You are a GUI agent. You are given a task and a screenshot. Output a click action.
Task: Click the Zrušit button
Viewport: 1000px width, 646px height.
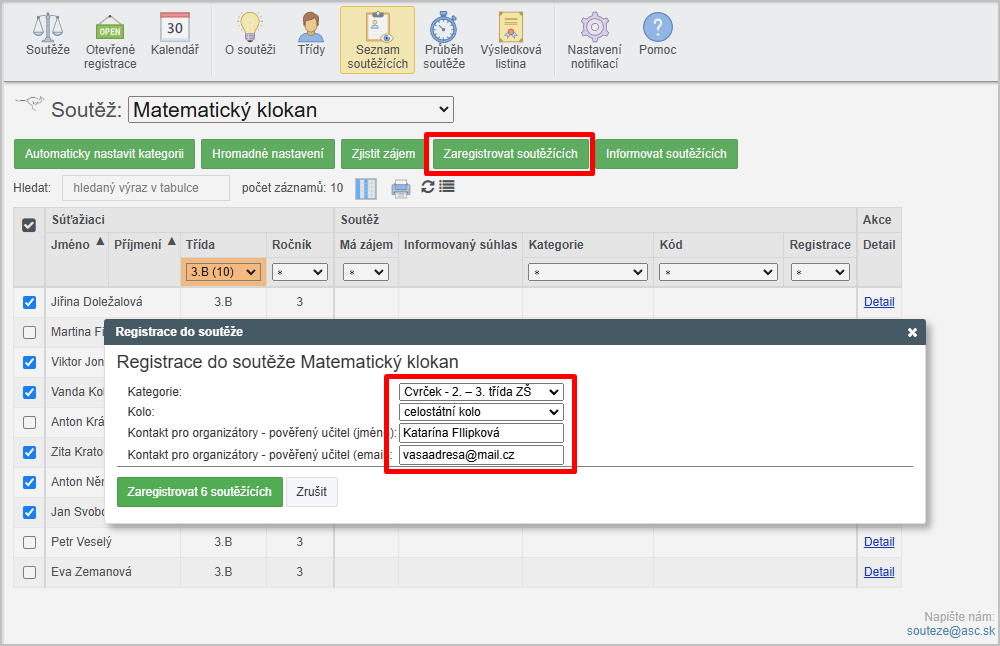click(312, 492)
